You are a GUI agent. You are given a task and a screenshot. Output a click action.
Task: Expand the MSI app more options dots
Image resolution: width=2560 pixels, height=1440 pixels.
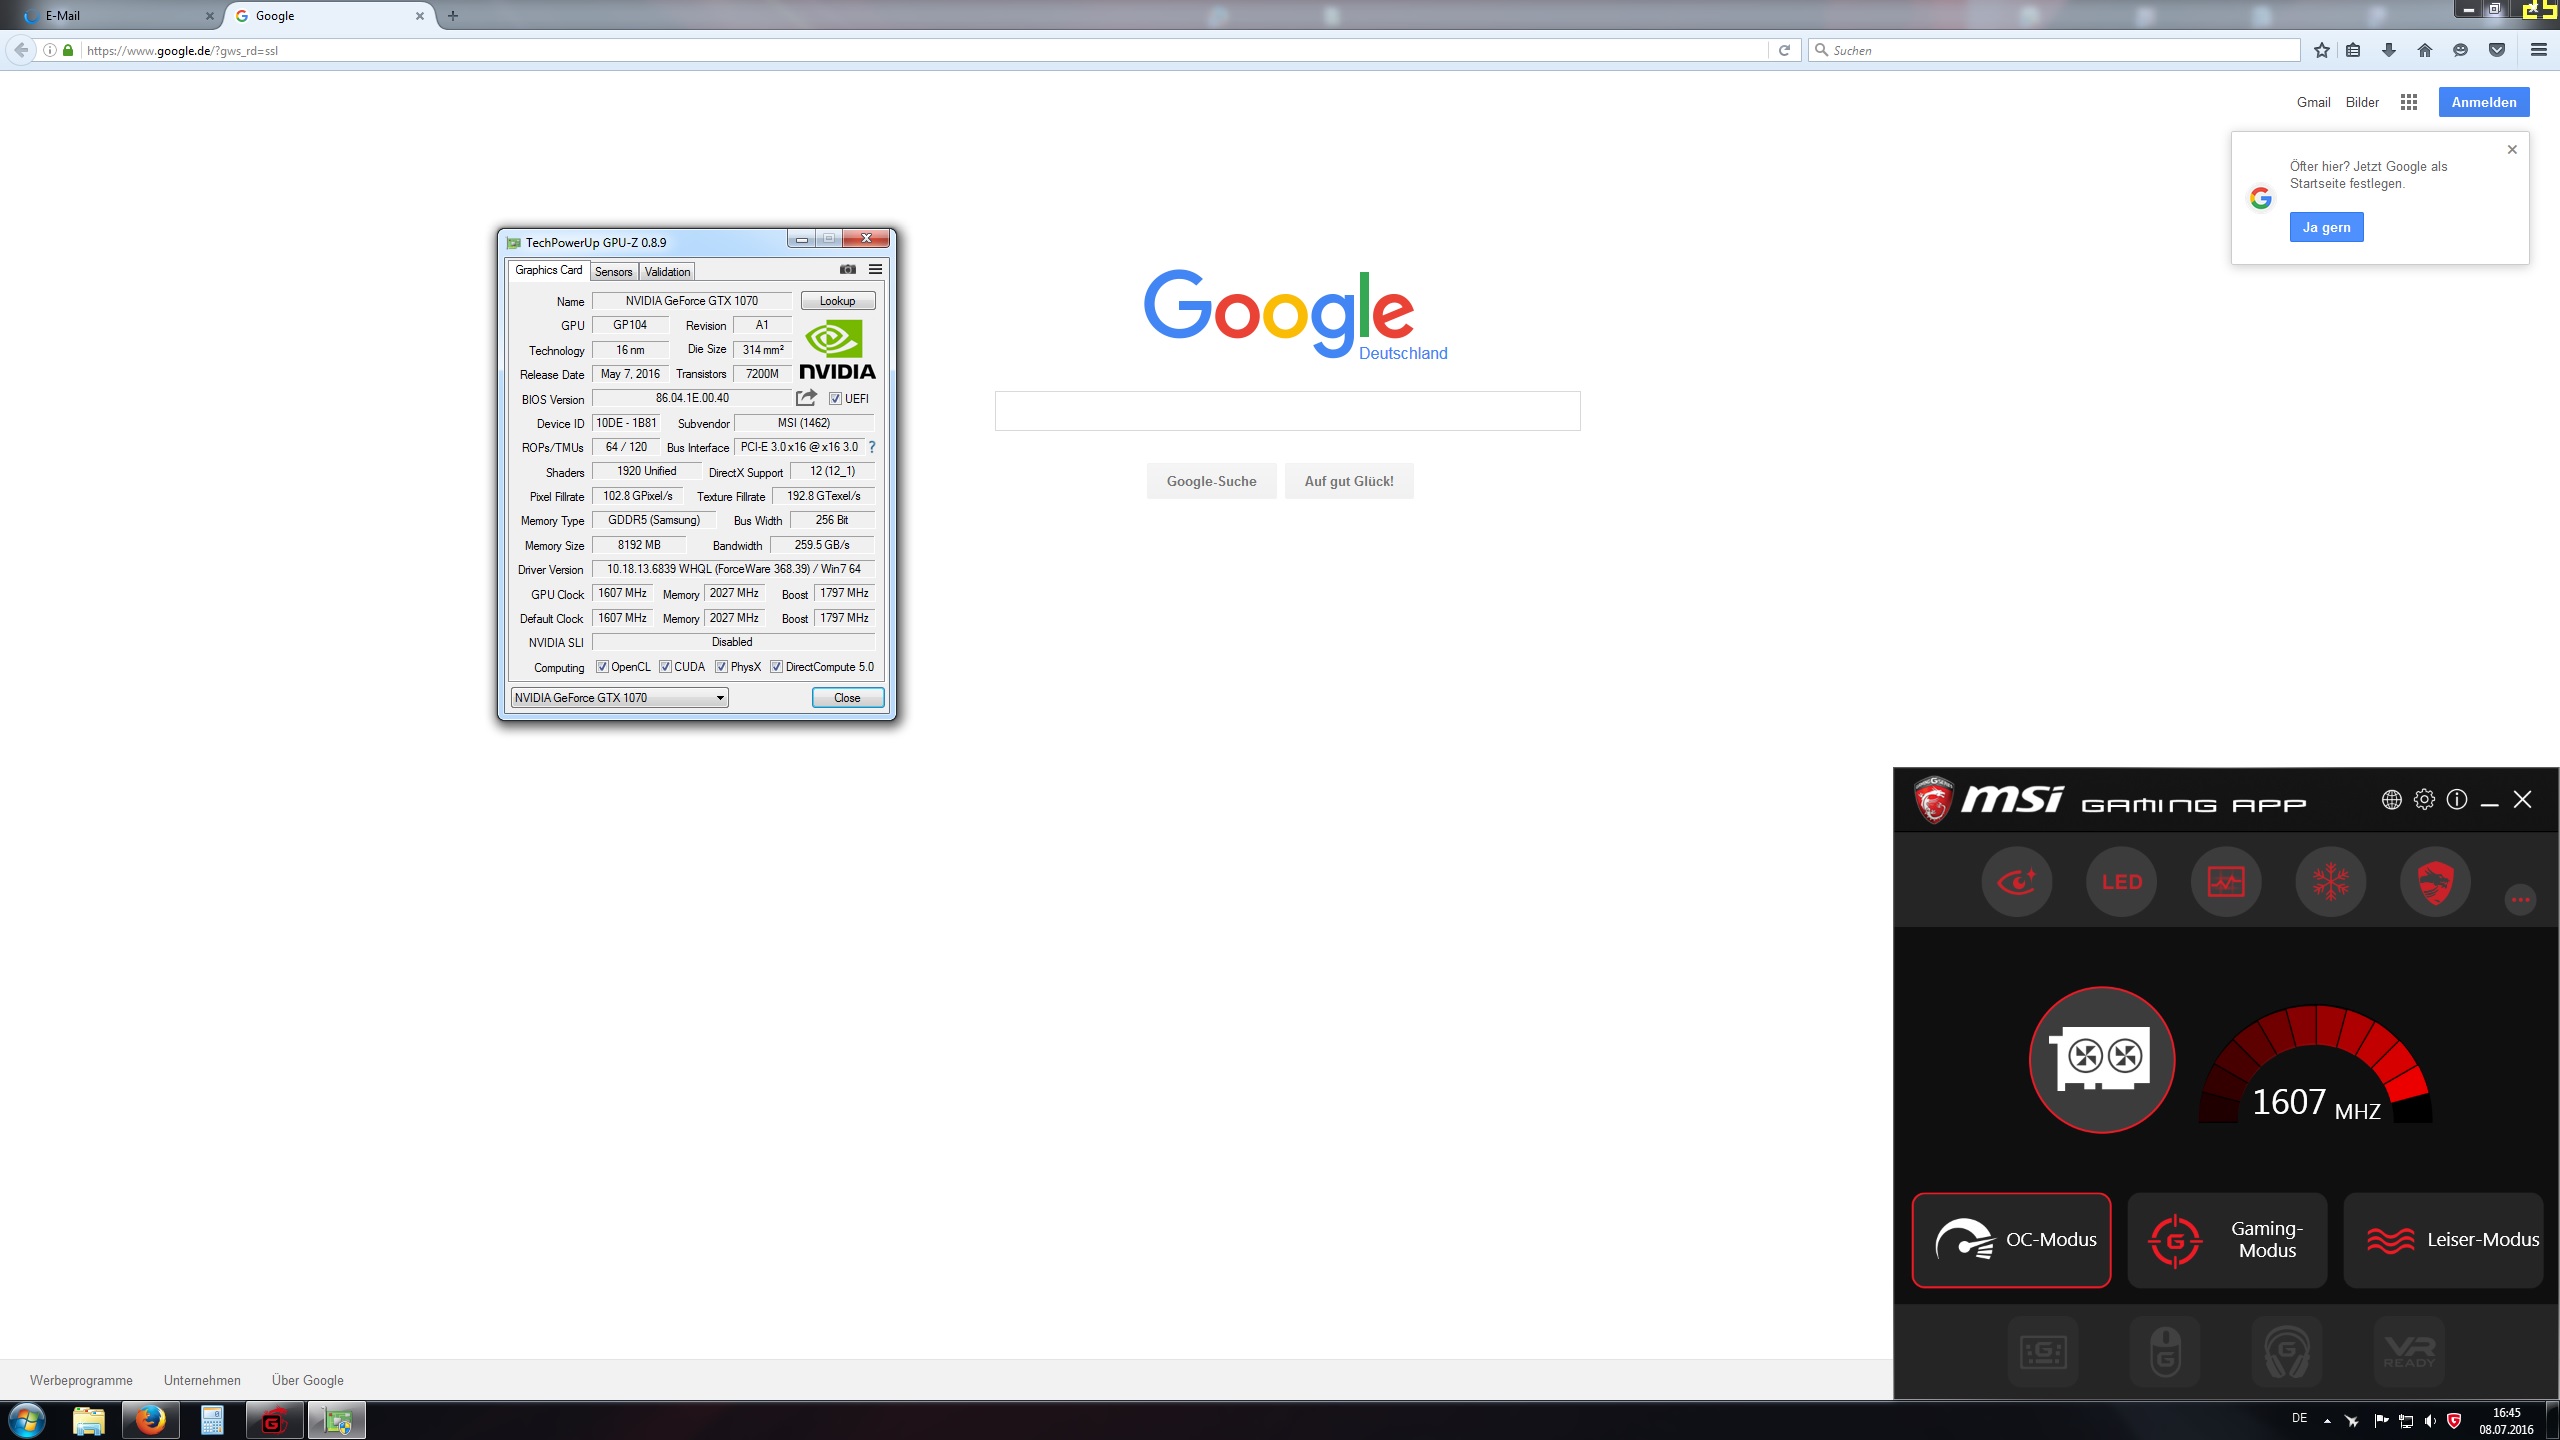pyautogui.click(x=2520, y=899)
